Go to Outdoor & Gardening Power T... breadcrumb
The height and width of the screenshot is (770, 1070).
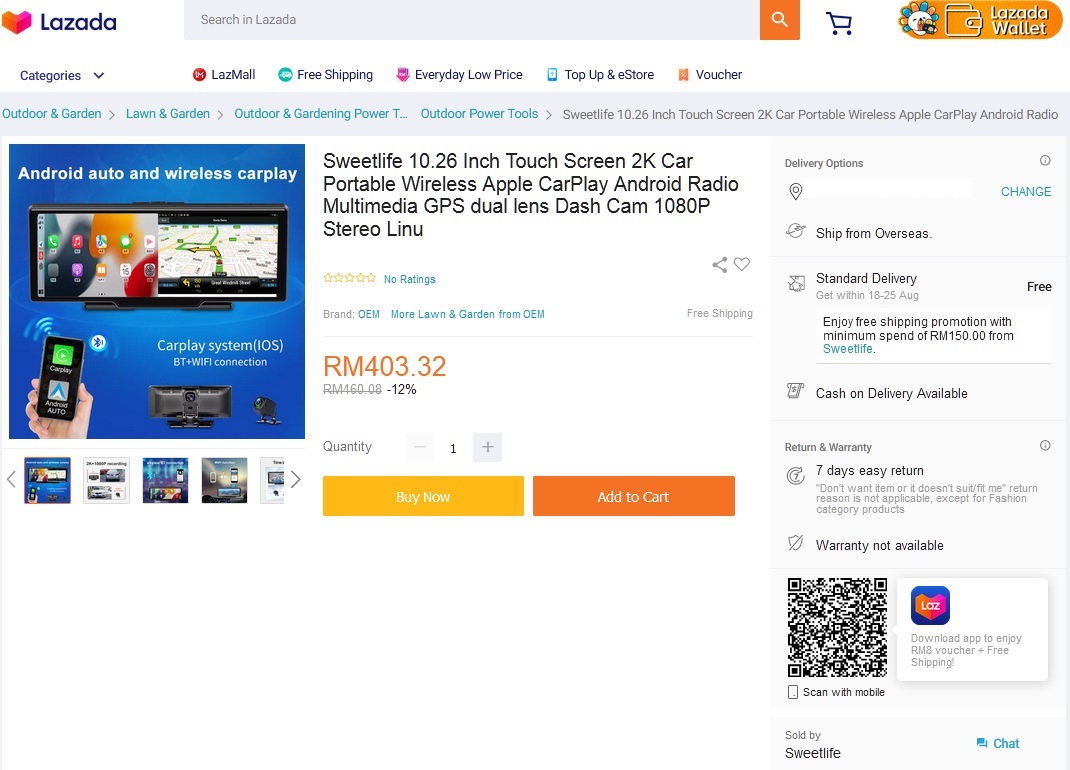click(321, 114)
